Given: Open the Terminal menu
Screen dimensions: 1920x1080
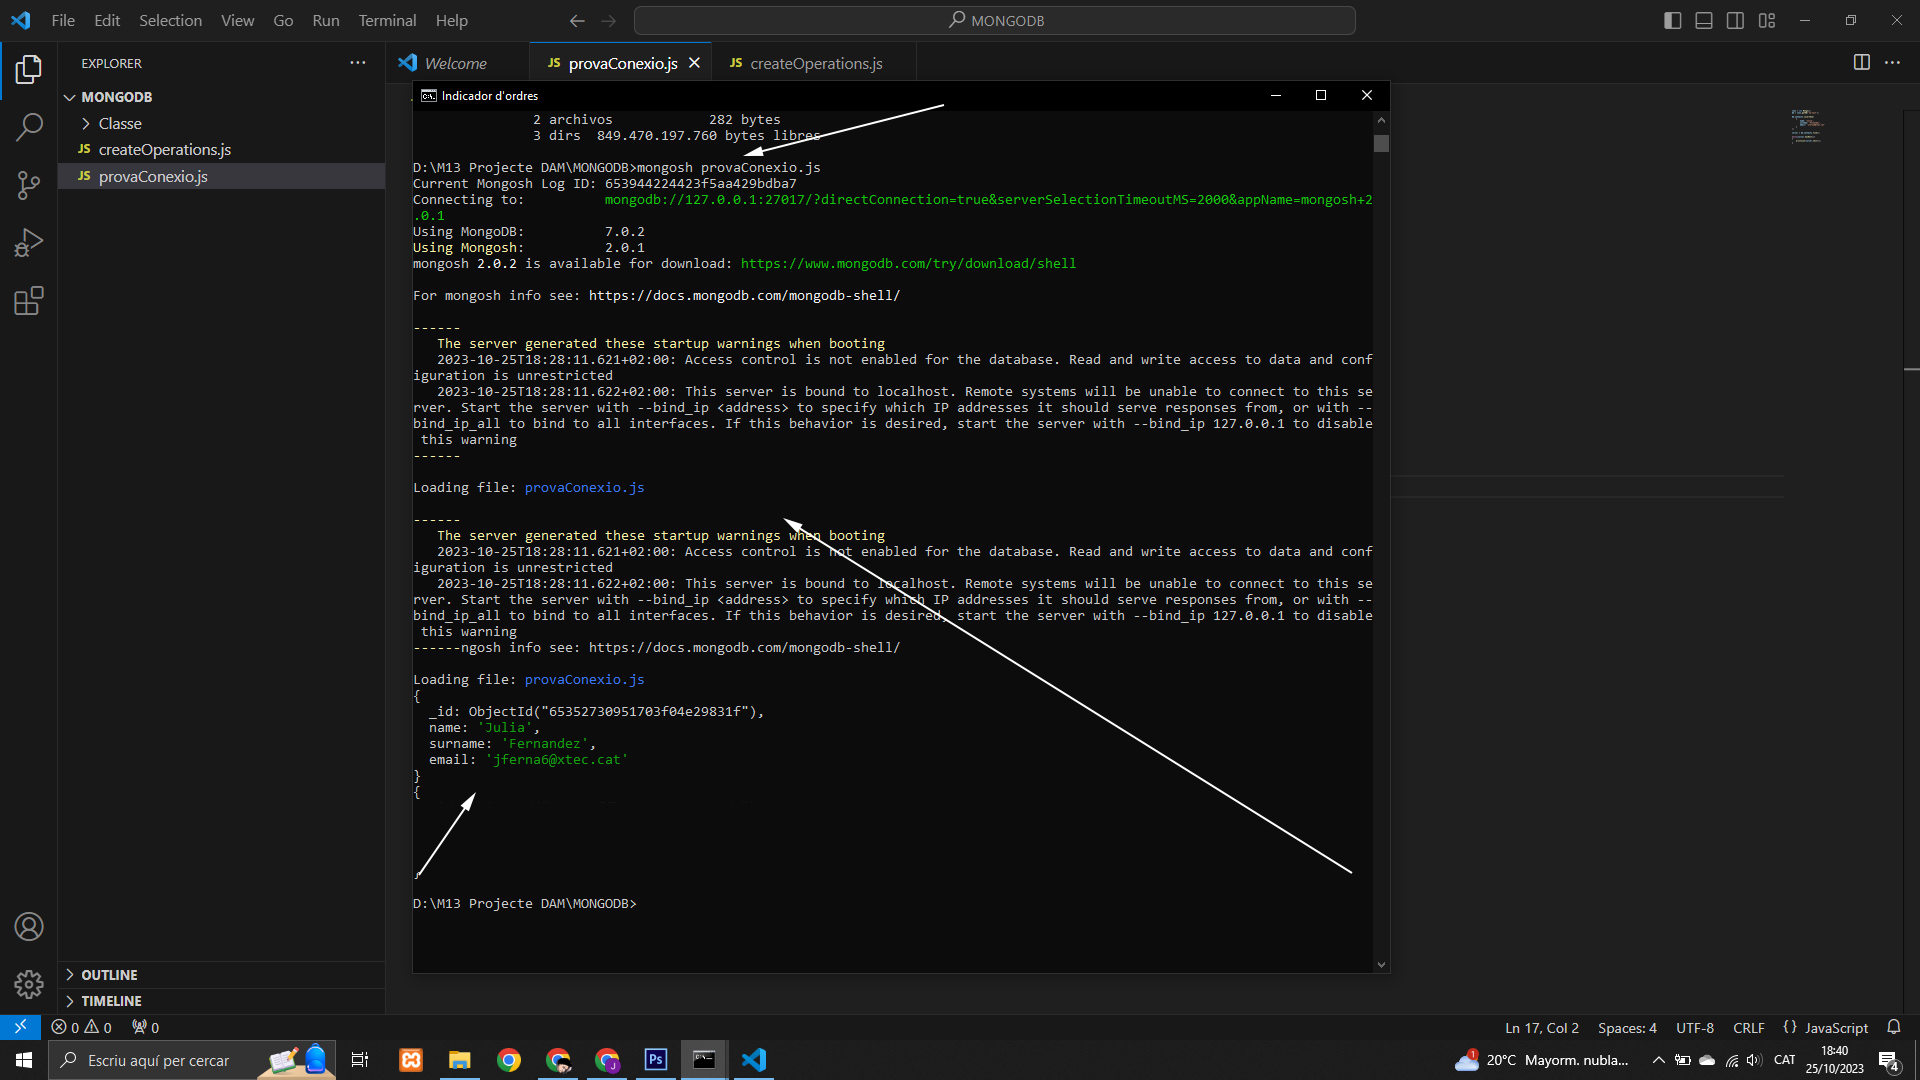Looking at the screenshot, I should point(387,20).
